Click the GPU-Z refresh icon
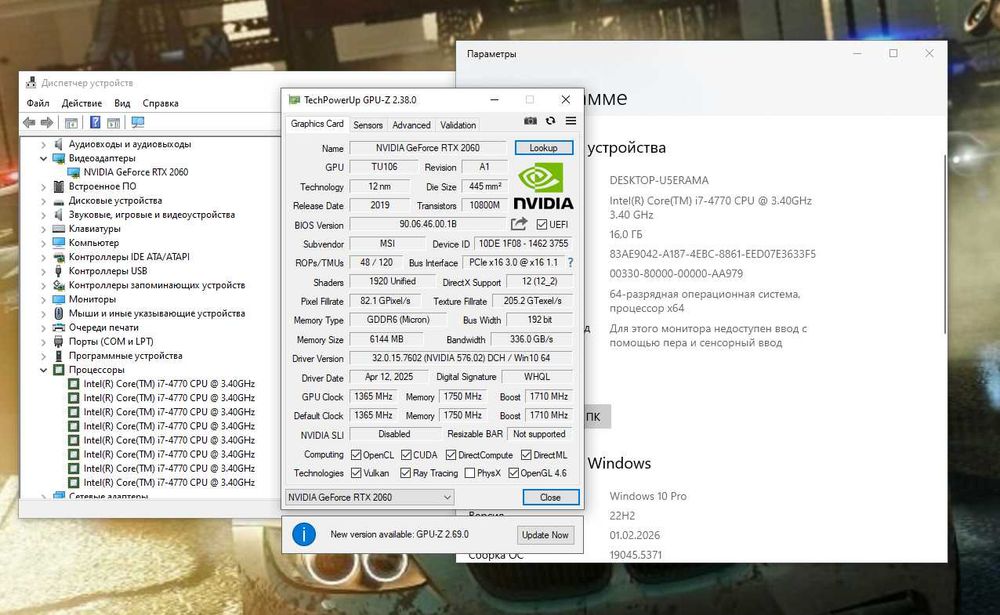 coord(550,121)
